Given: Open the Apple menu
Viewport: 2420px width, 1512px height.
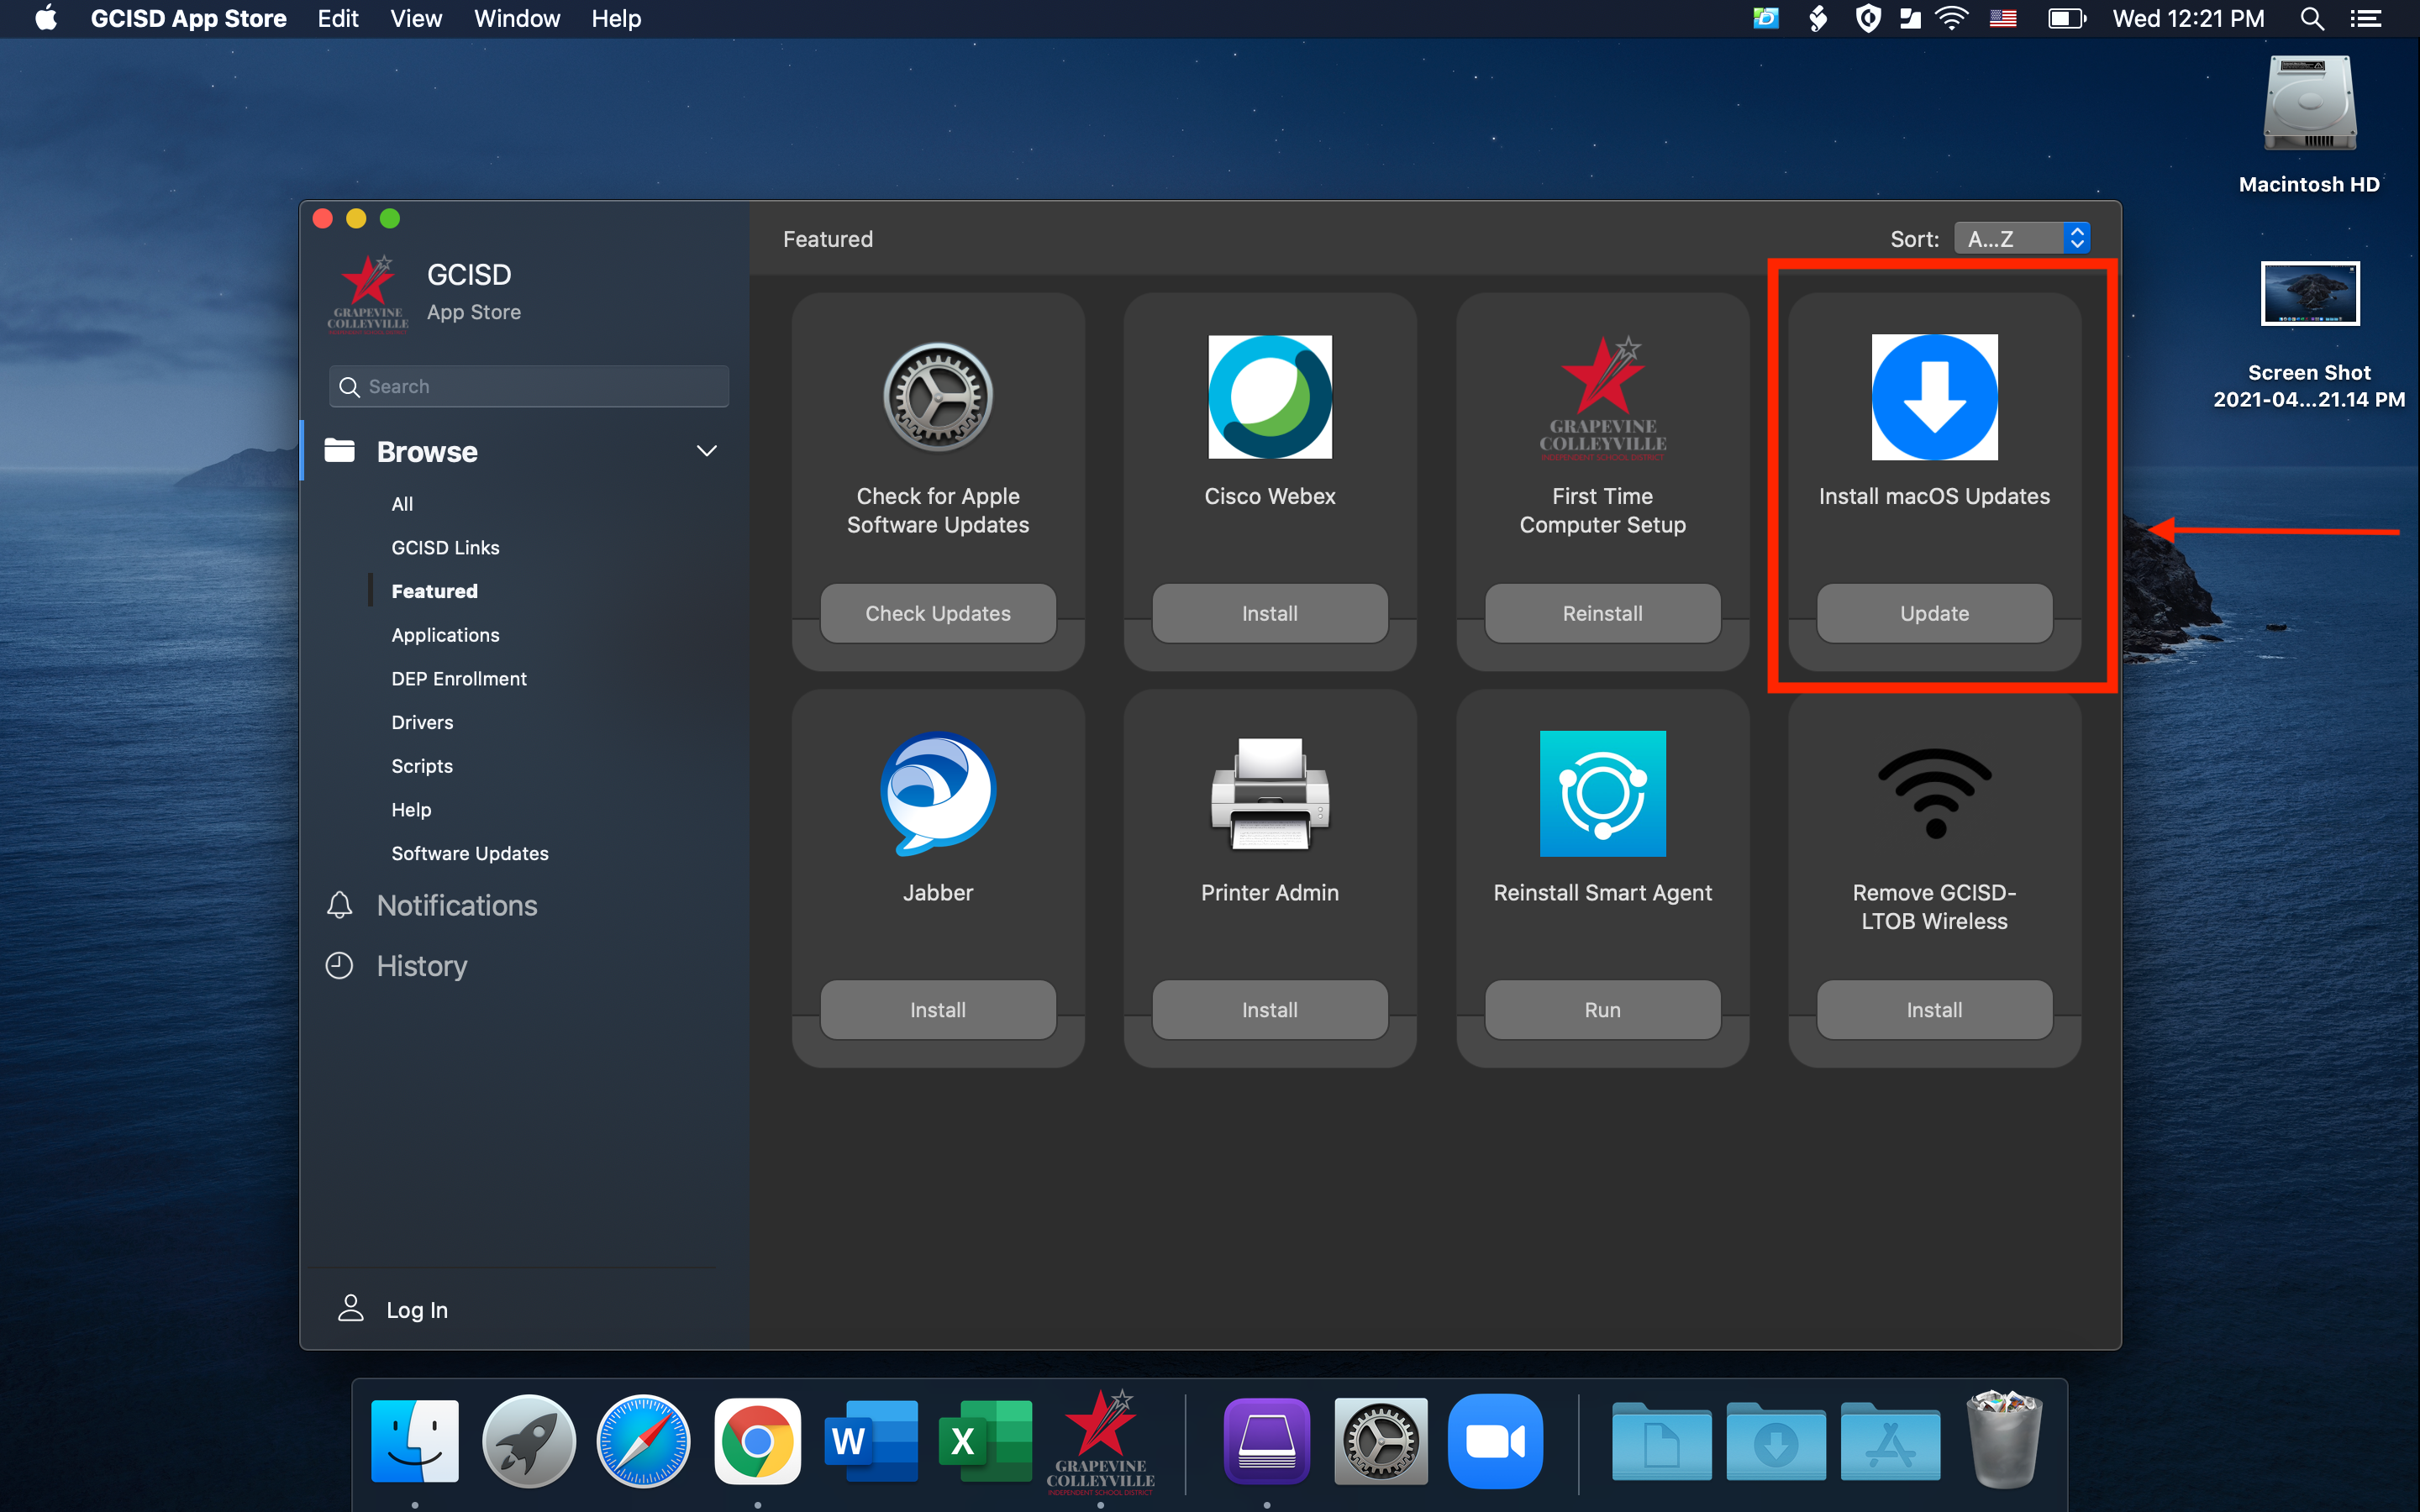Looking at the screenshot, I should pyautogui.click(x=46, y=19).
